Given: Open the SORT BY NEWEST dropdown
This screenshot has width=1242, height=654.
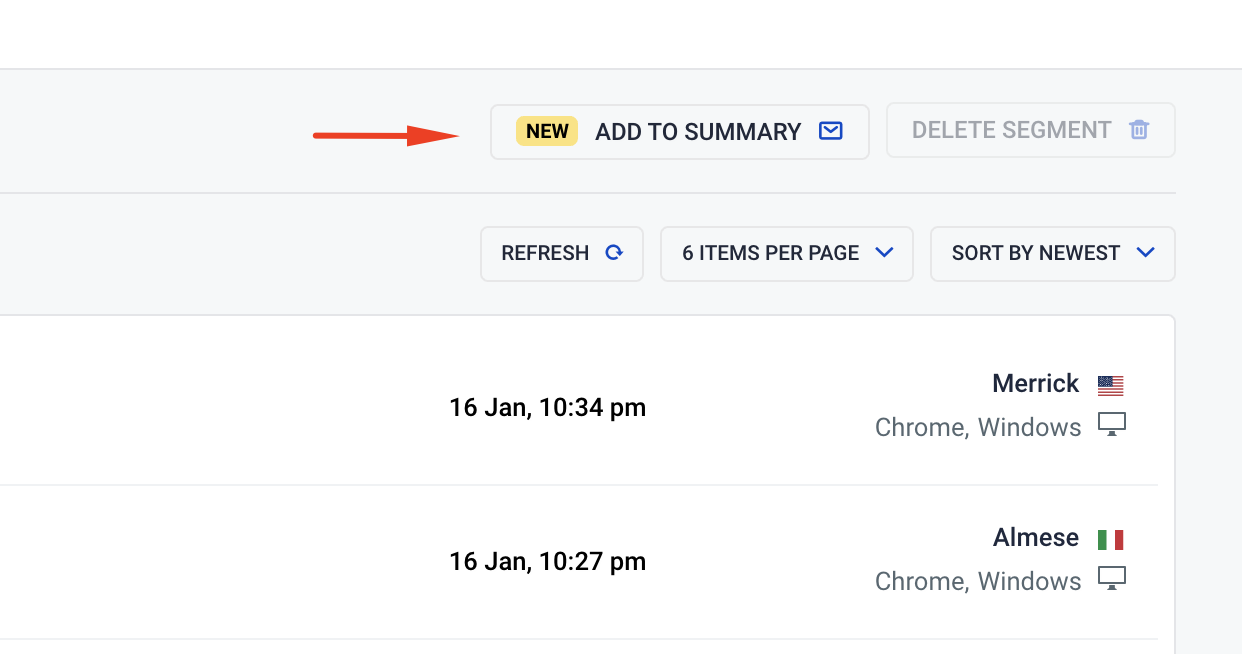Looking at the screenshot, I should 1052,253.
